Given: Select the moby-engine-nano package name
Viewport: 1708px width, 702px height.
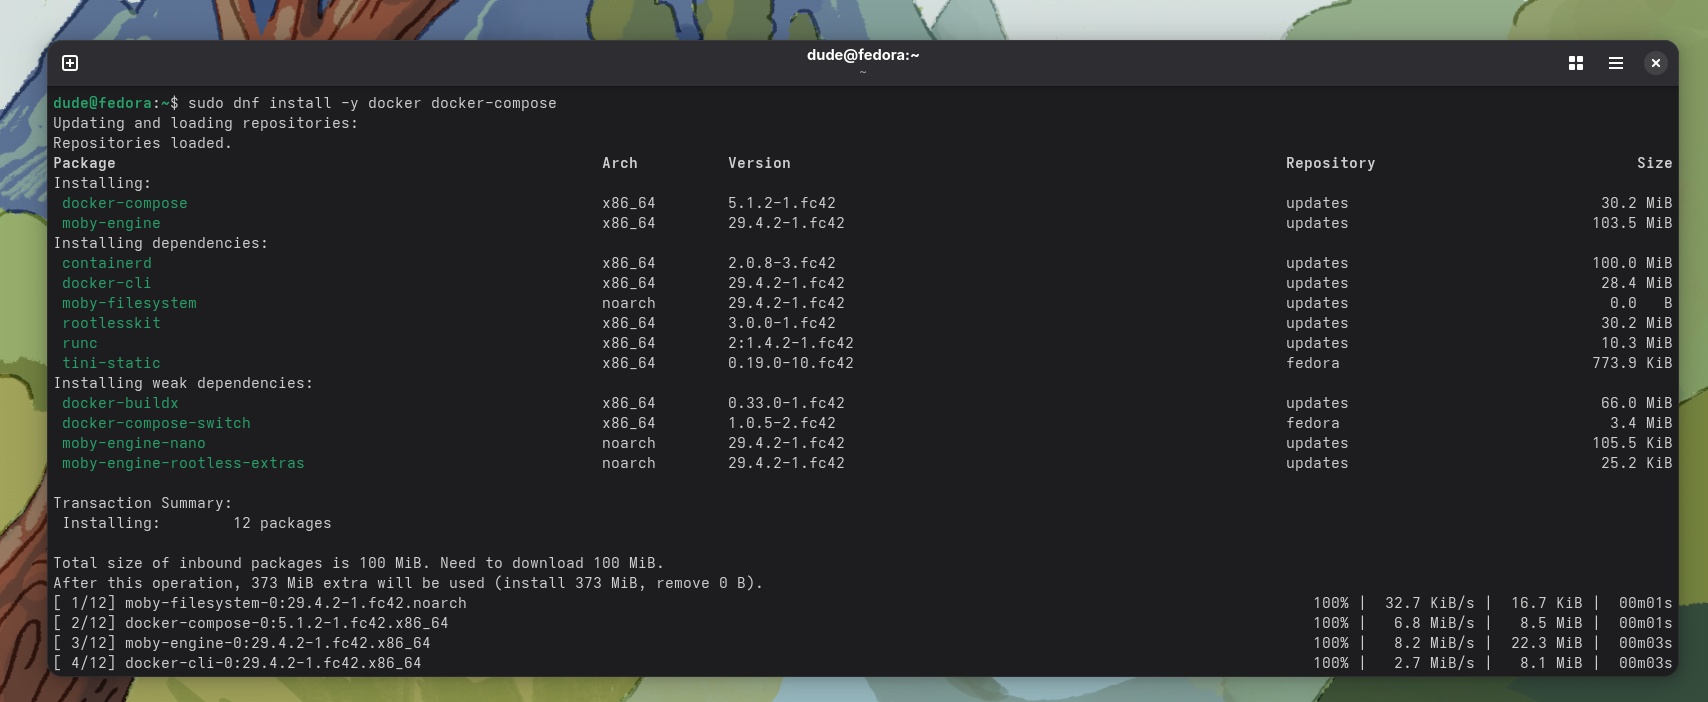Looking at the screenshot, I should pyautogui.click(x=134, y=443).
